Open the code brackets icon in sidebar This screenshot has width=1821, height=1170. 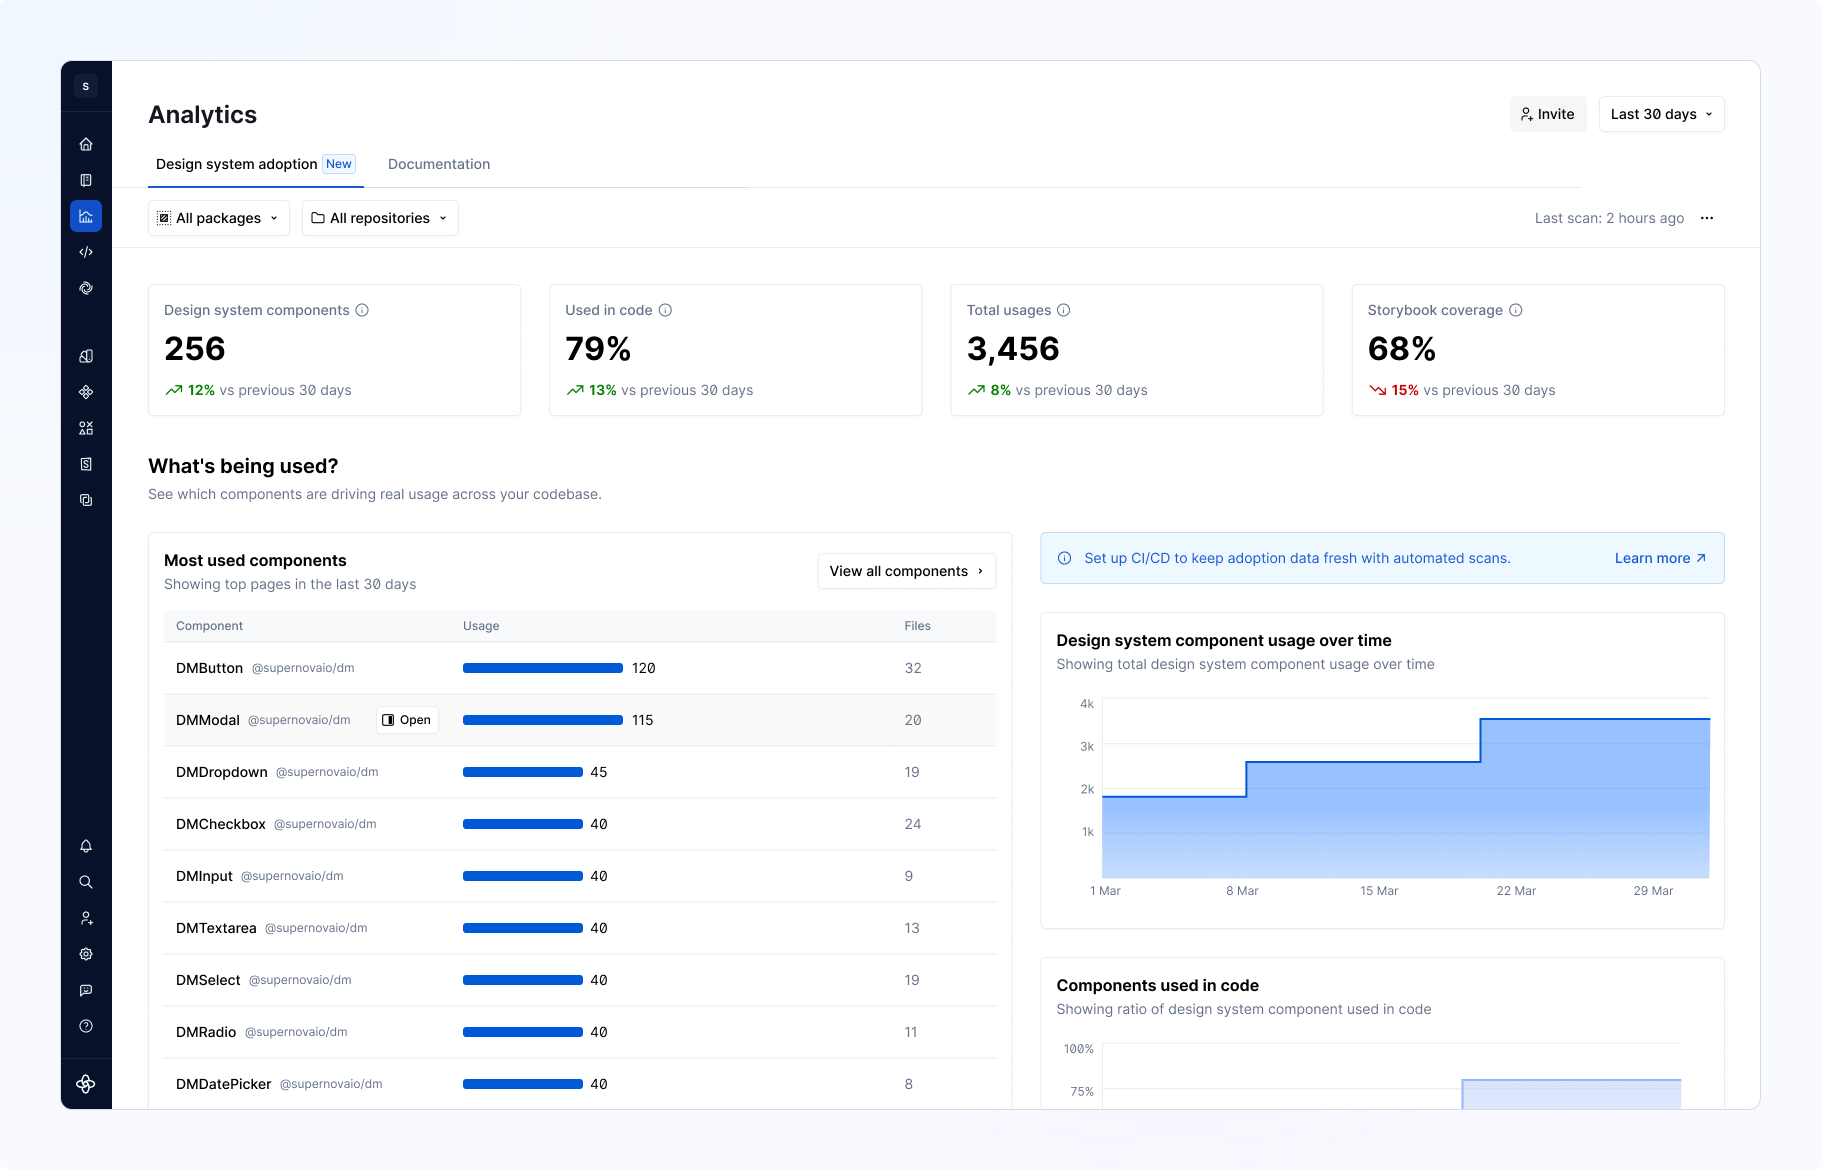tap(86, 252)
